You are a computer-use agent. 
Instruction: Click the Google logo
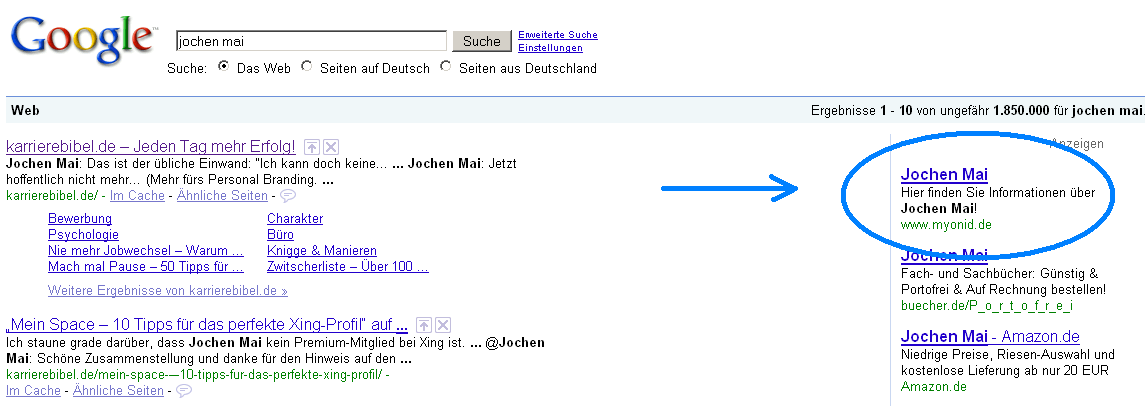tap(83, 43)
